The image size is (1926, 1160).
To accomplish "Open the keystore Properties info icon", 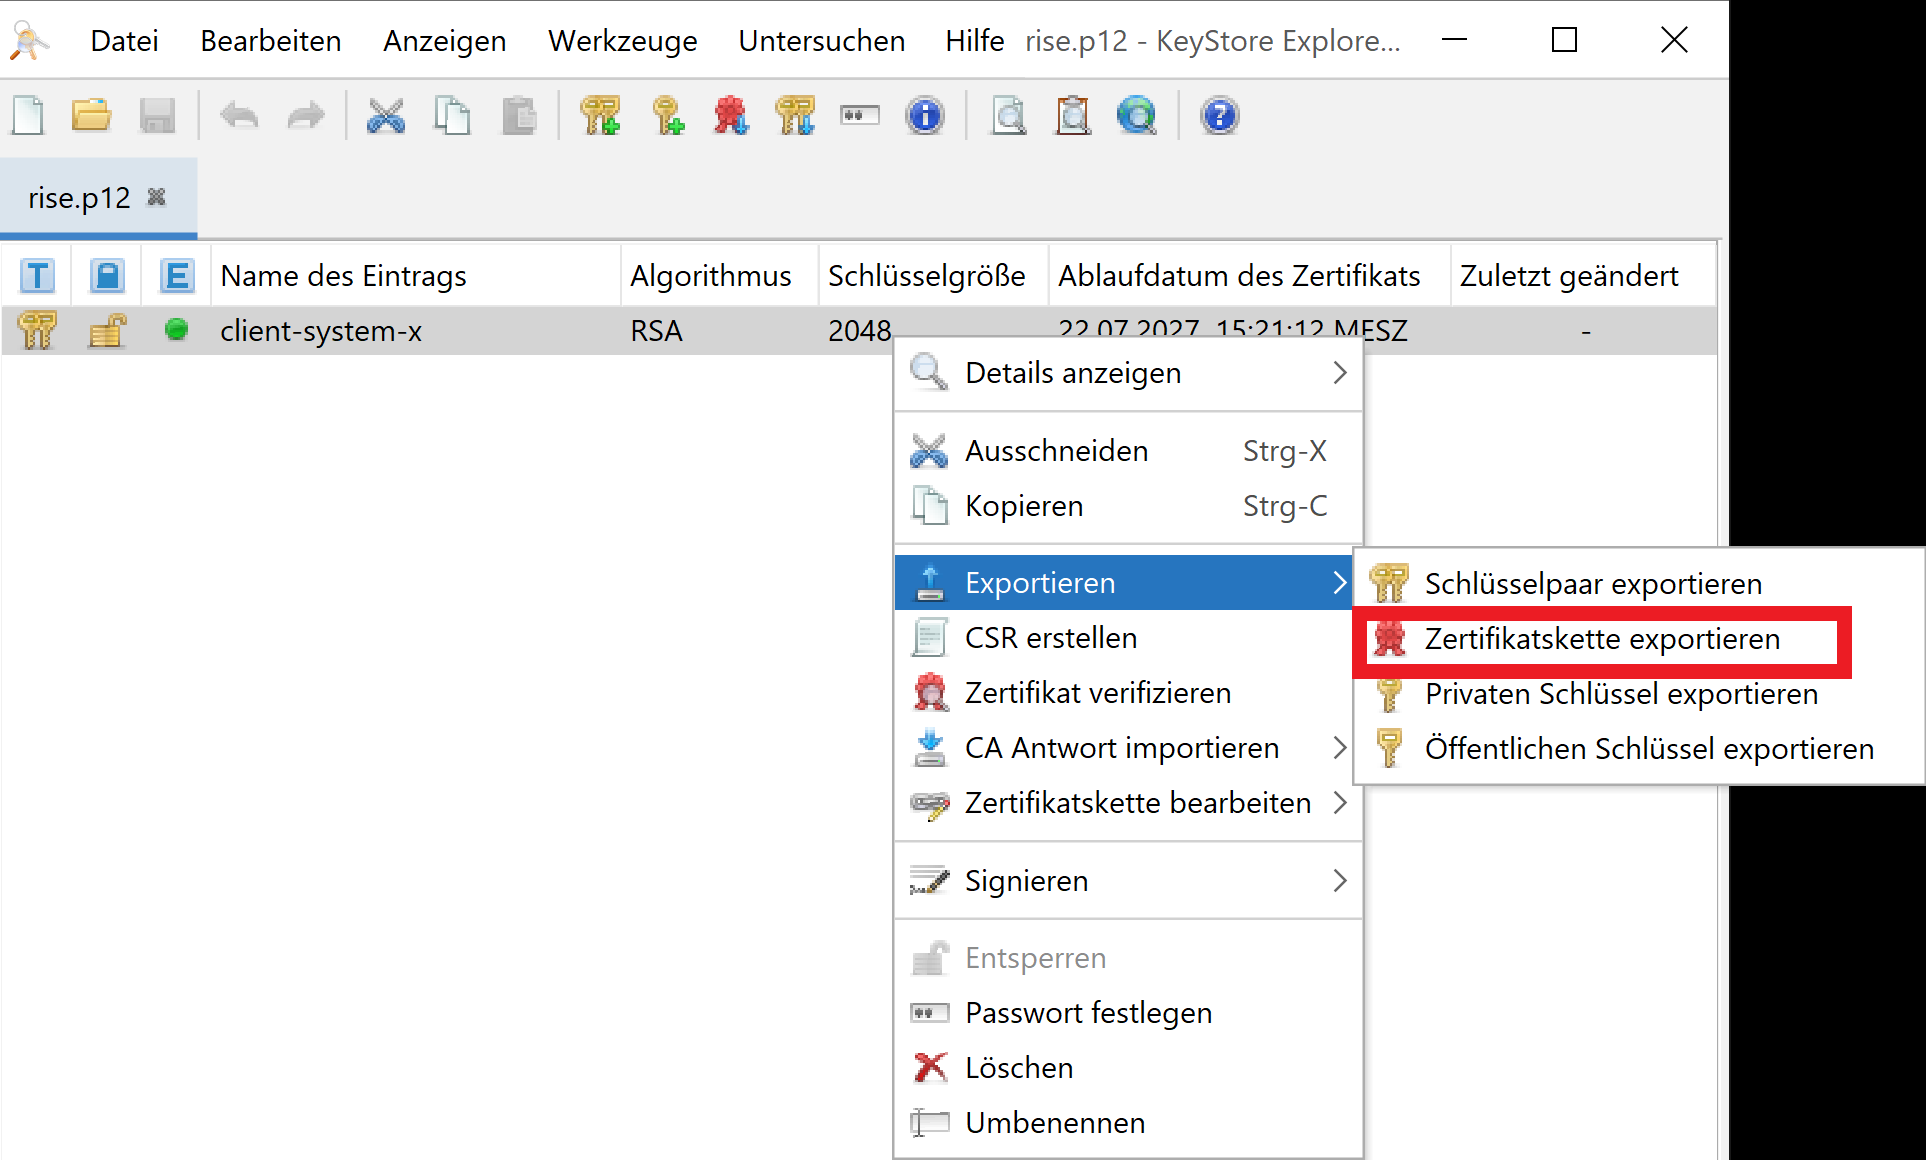I will click(x=924, y=116).
